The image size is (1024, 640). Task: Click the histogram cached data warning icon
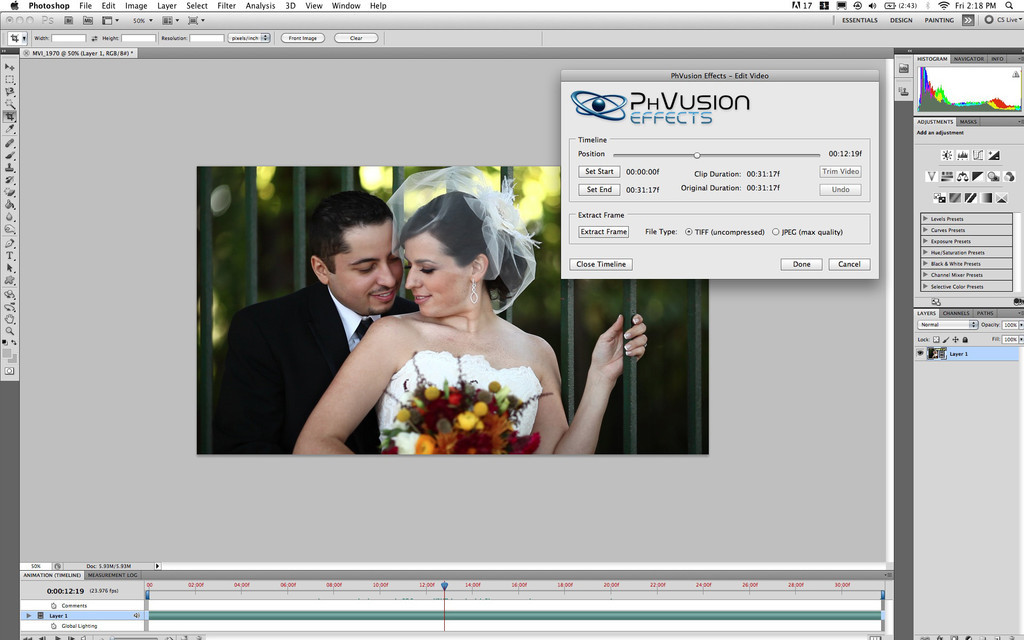click(x=1016, y=74)
